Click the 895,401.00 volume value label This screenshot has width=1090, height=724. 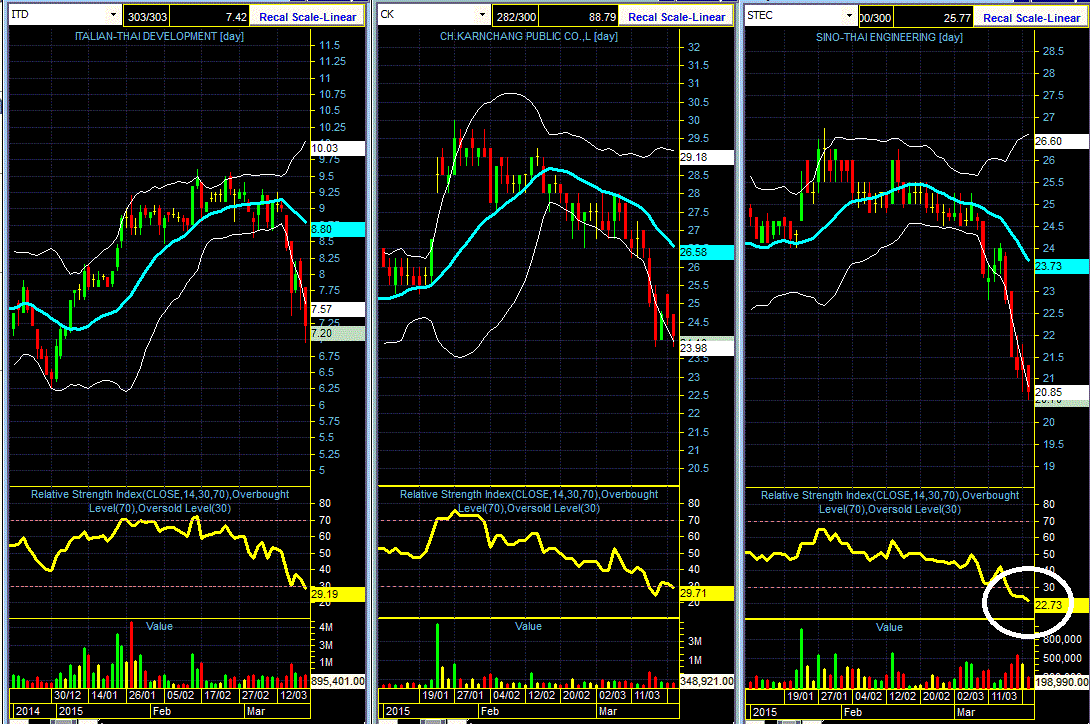coord(338,681)
